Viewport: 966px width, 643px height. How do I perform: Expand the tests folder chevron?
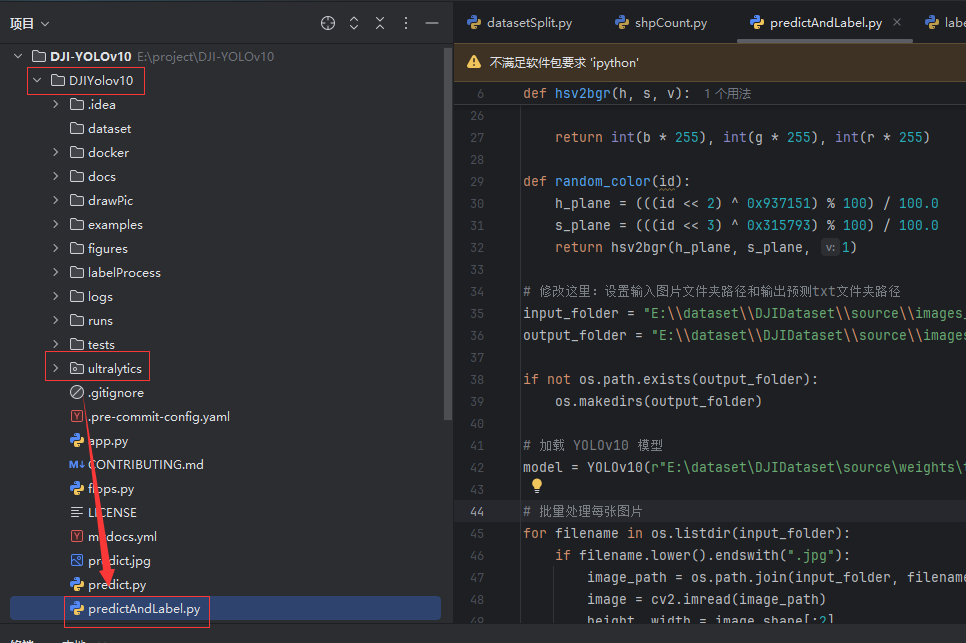coord(55,344)
